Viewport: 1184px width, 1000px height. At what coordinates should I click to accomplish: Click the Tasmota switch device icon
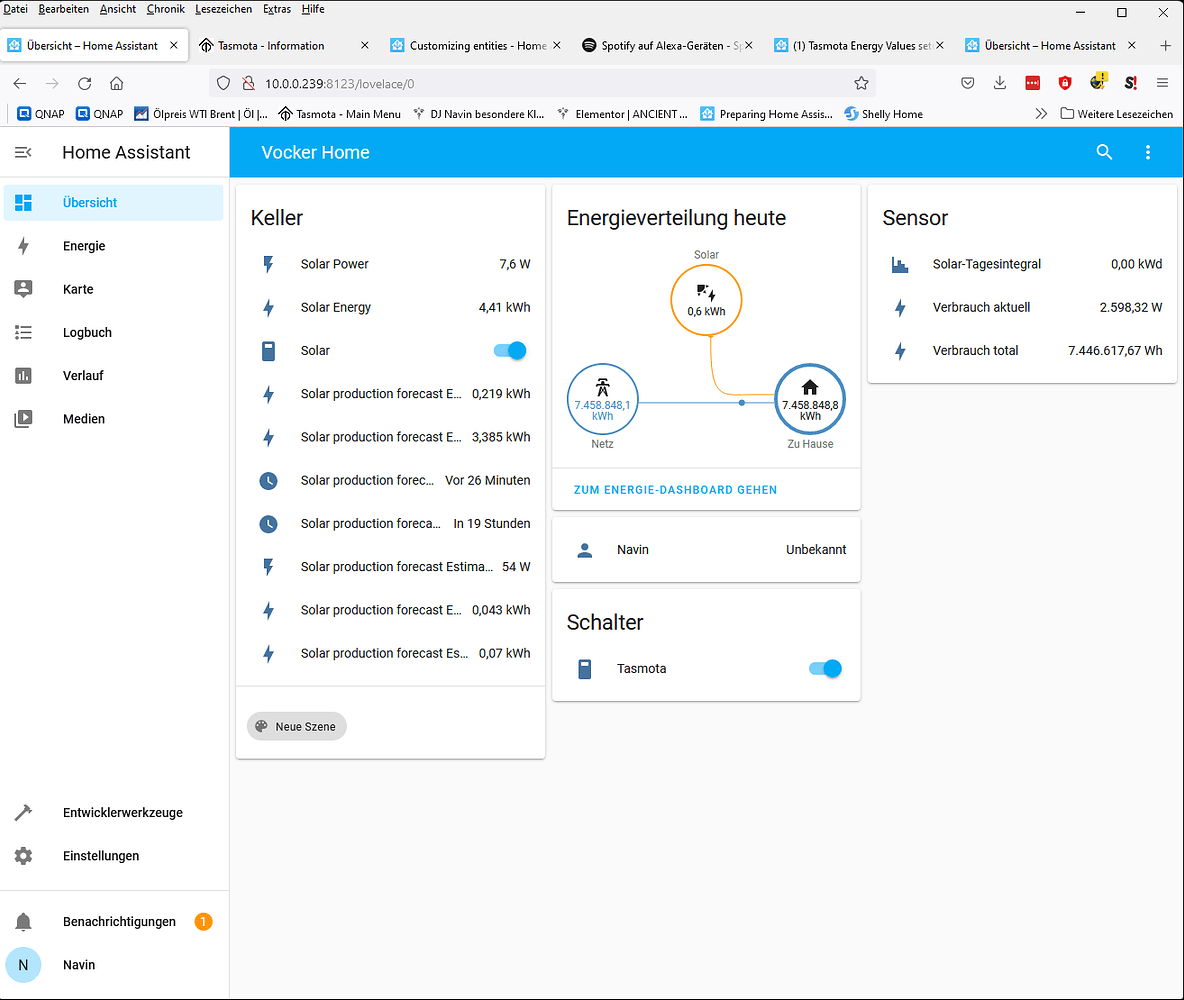(584, 668)
